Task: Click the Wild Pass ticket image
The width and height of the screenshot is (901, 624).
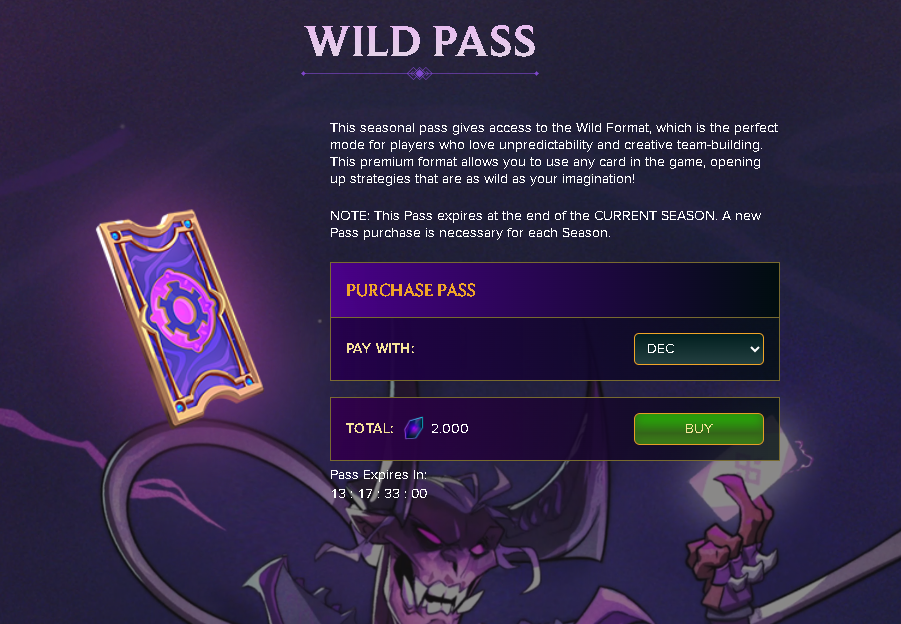Action: (x=179, y=318)
